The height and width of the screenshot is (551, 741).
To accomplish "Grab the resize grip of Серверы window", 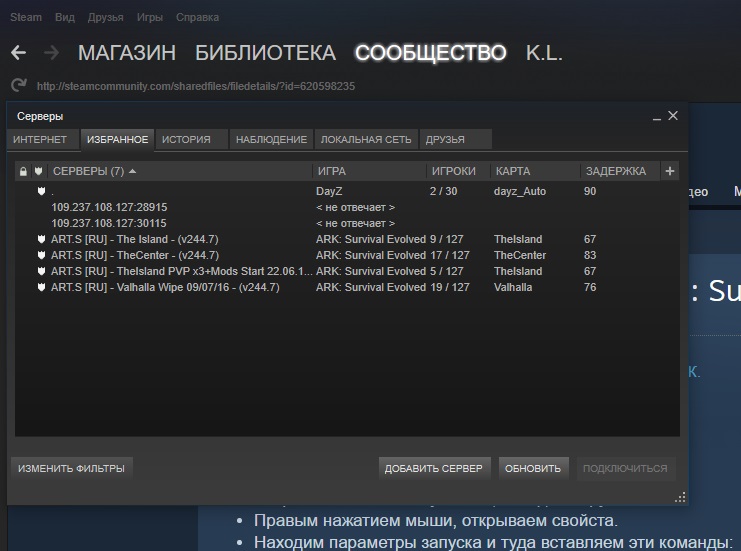I will coord(680,497).
